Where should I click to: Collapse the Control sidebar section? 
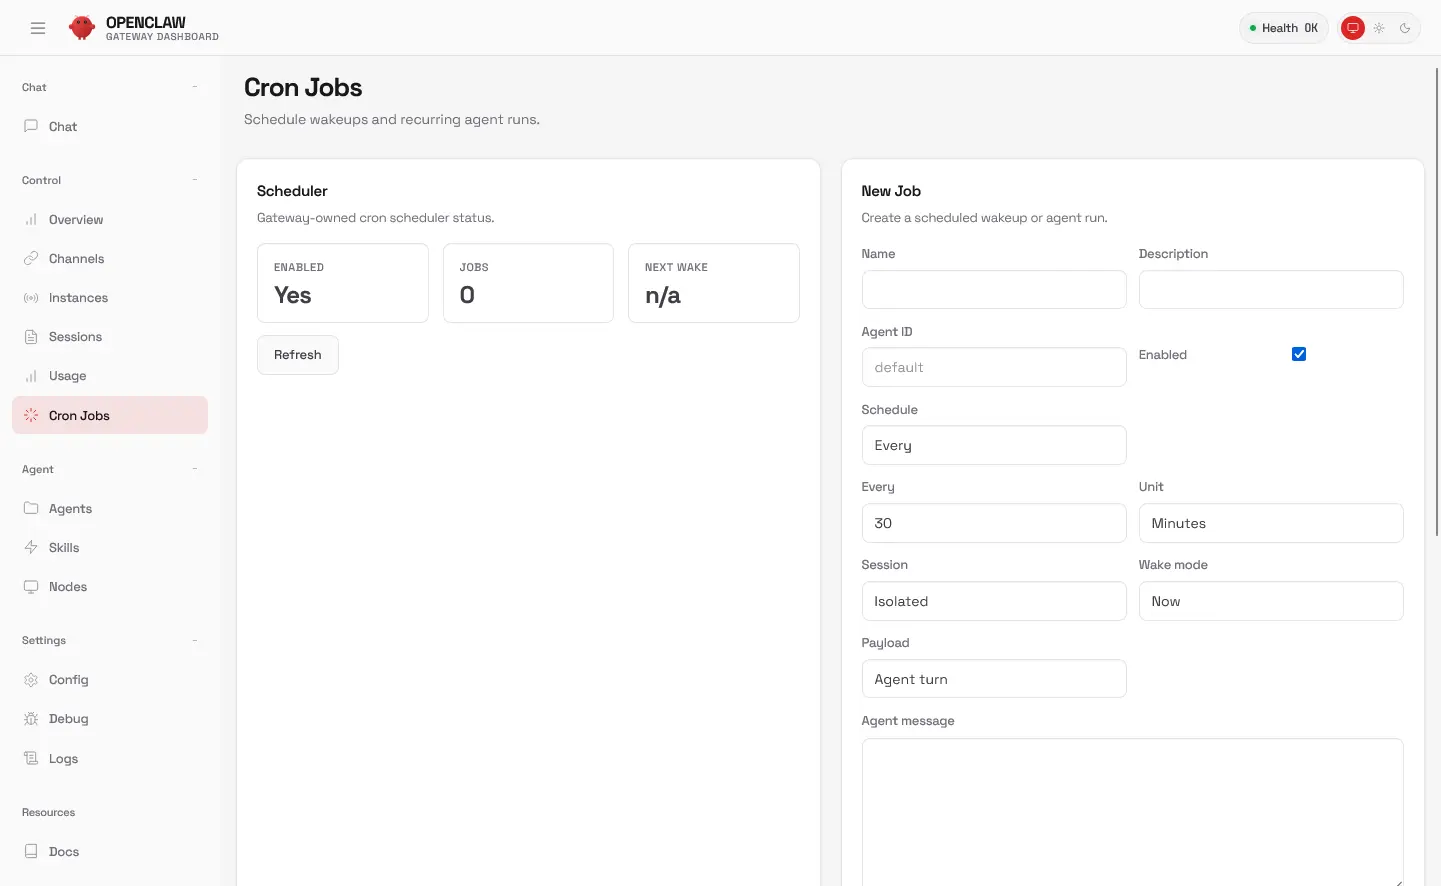click(x=194, y=180)
